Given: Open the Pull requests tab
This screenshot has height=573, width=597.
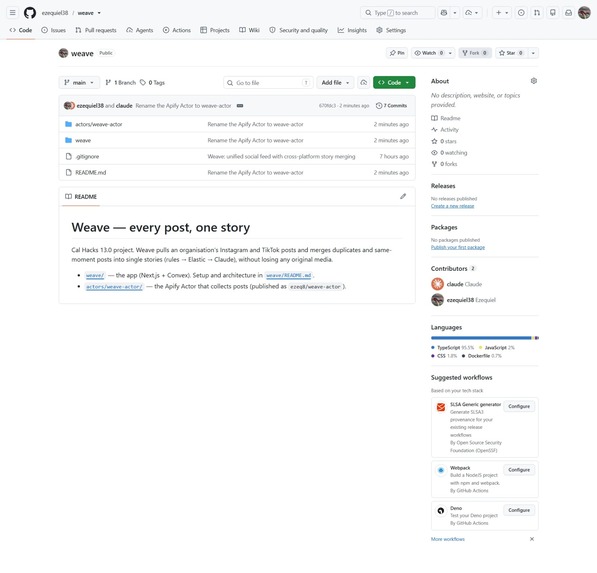Looking at the screenshot, I should click(x=96, y=30).
